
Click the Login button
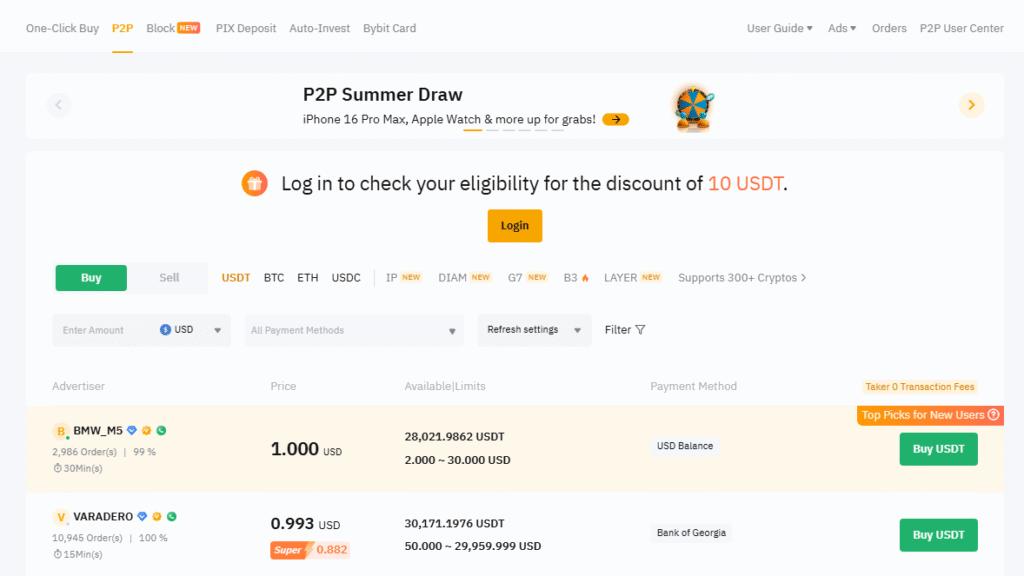pyautogui.click(x=515, y=226)
